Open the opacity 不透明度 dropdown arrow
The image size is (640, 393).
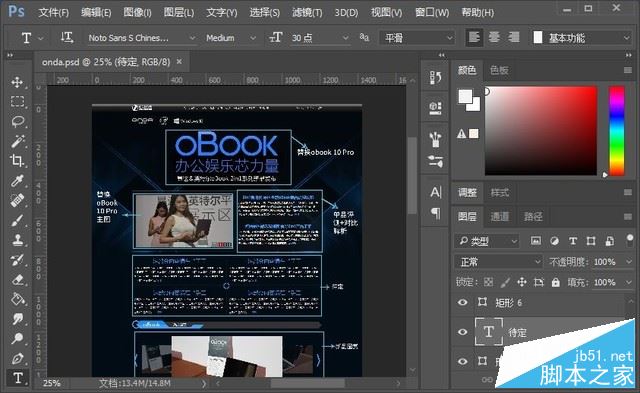(629, 262)
